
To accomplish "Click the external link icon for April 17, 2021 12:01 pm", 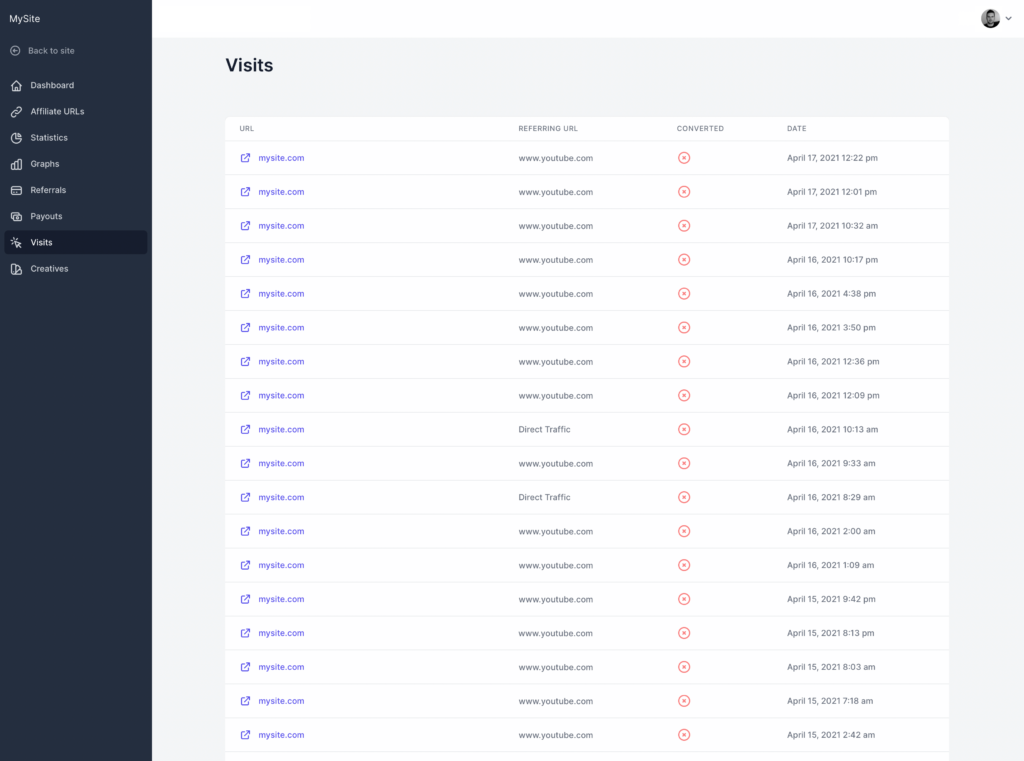I will 245,191.
